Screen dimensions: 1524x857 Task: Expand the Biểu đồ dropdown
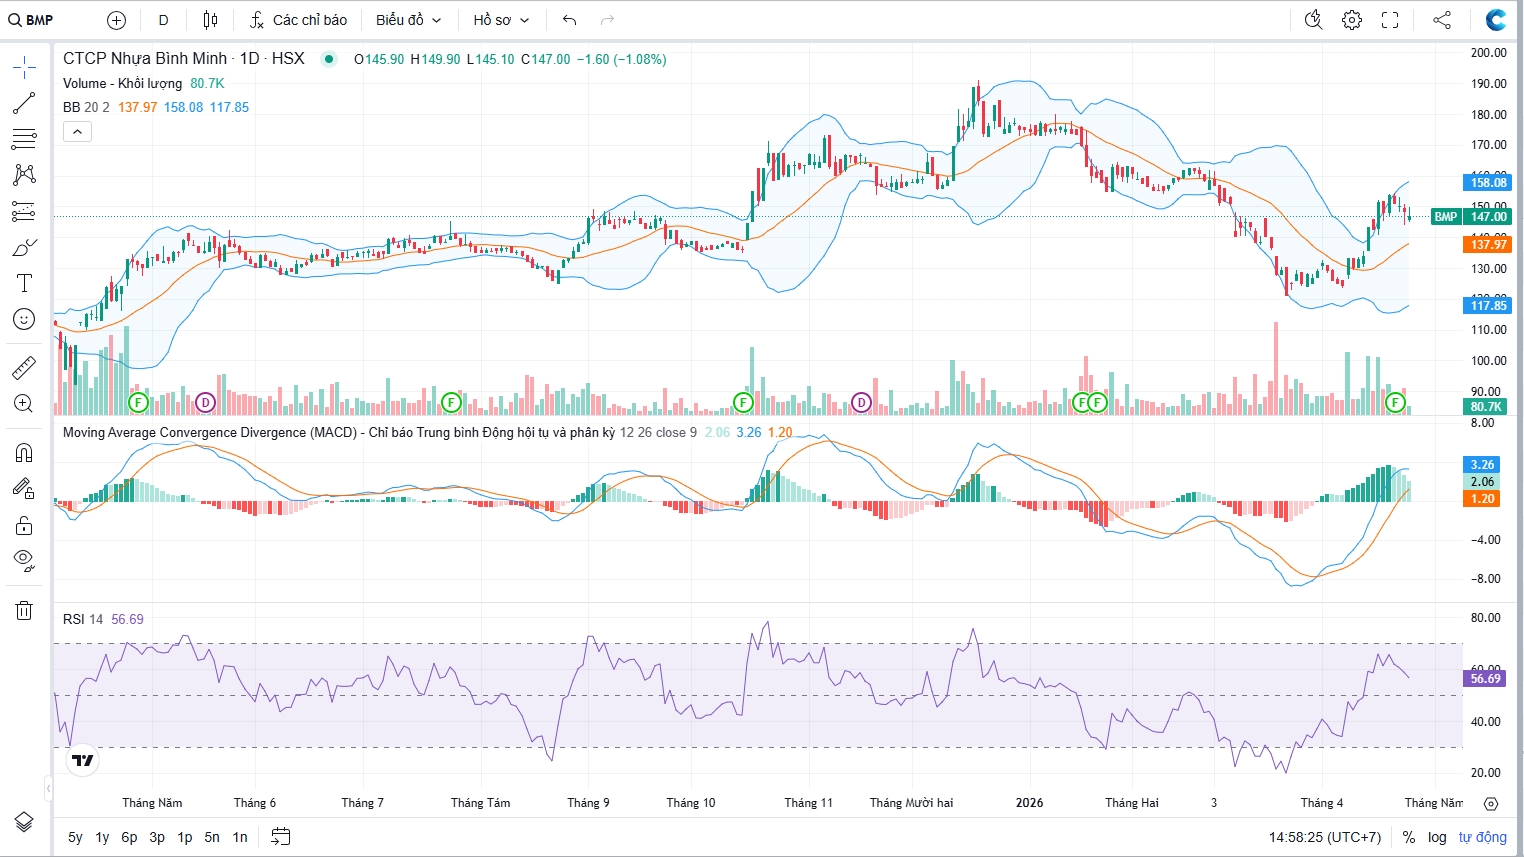tap(408, 20)
